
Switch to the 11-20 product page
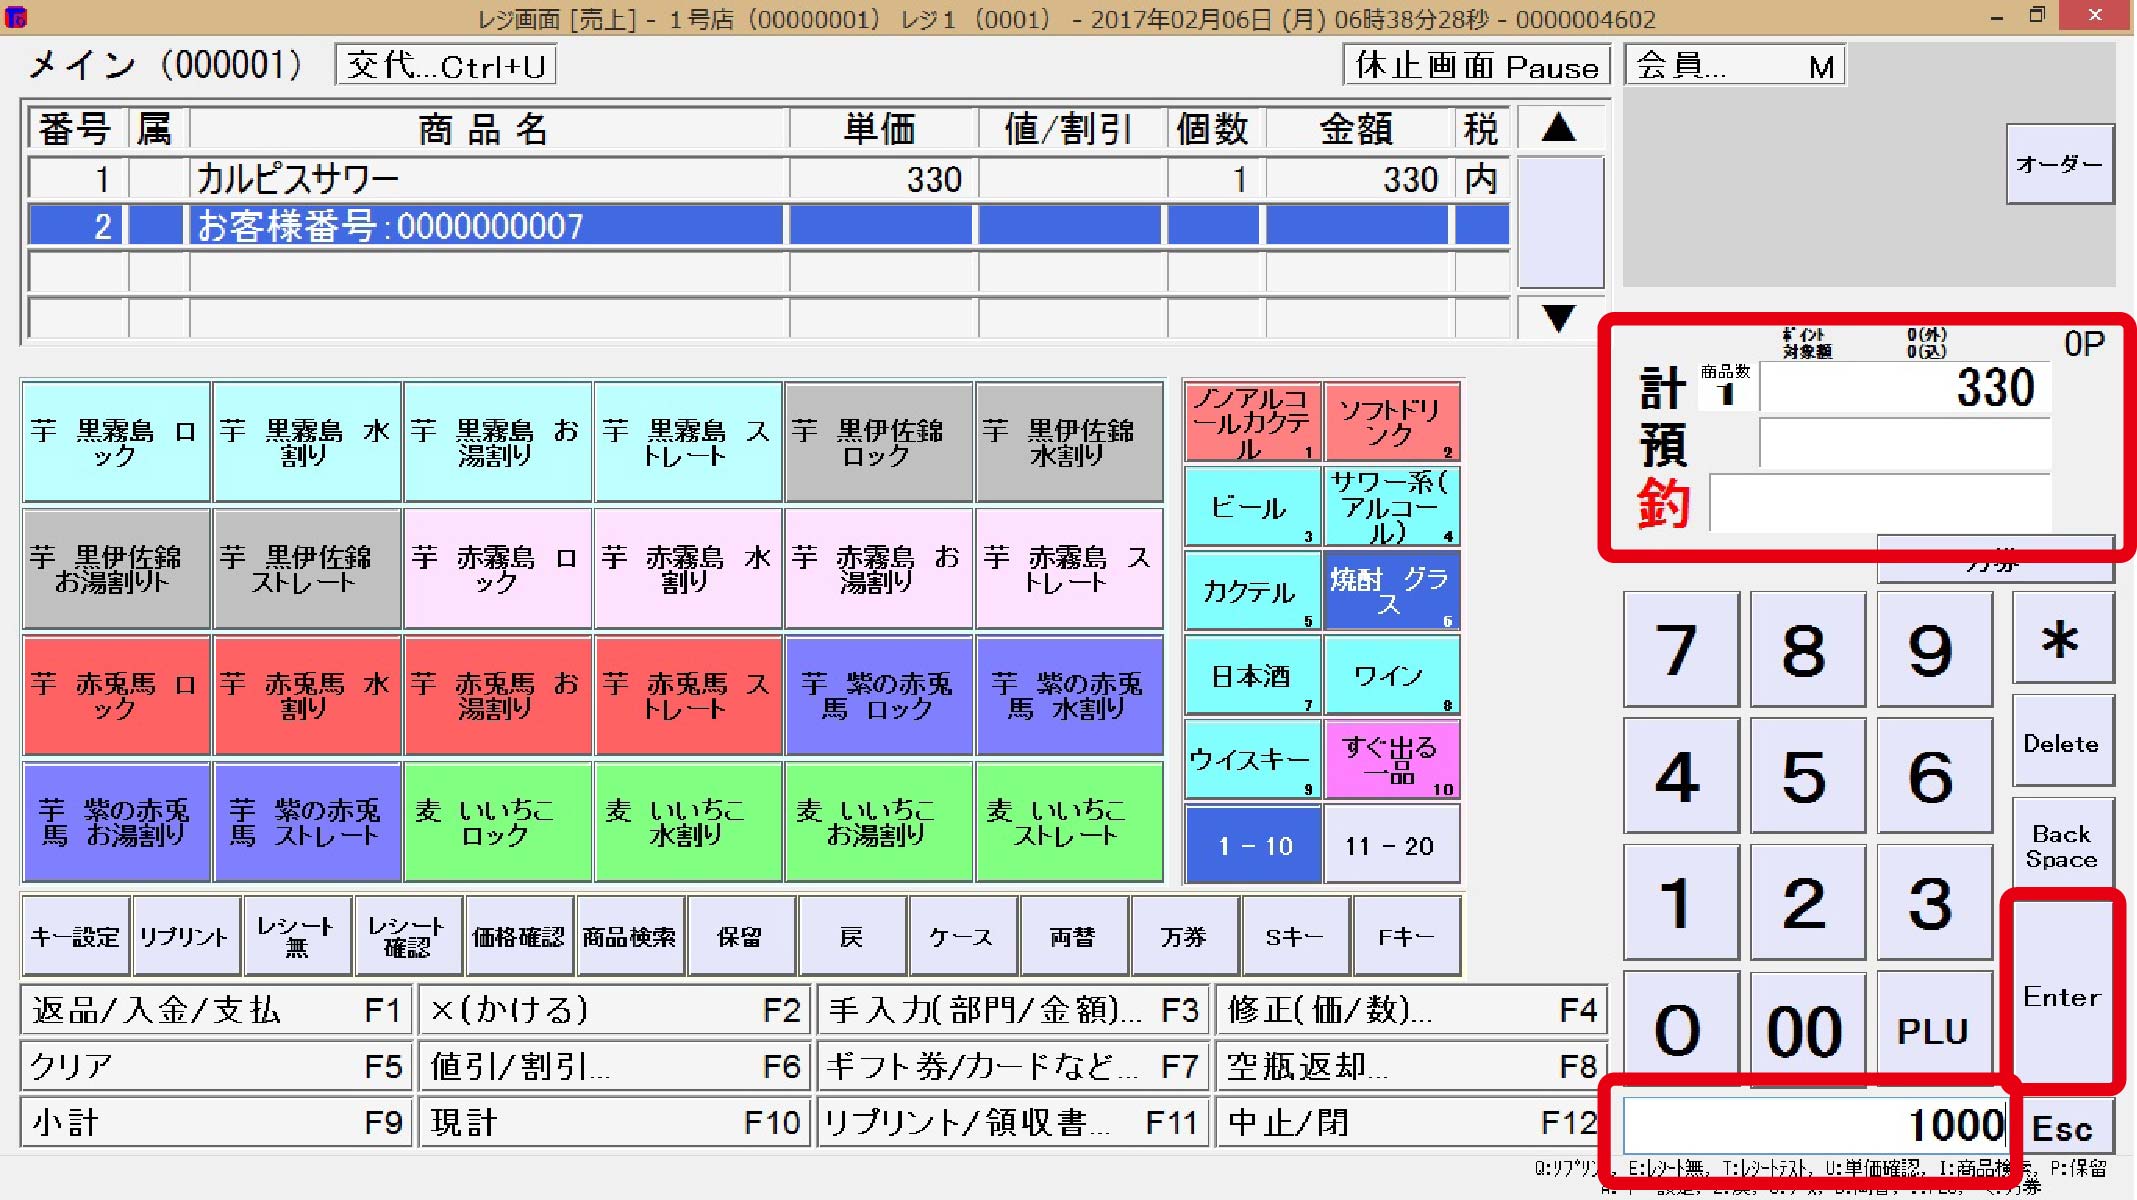click(x=1391, y=844)
